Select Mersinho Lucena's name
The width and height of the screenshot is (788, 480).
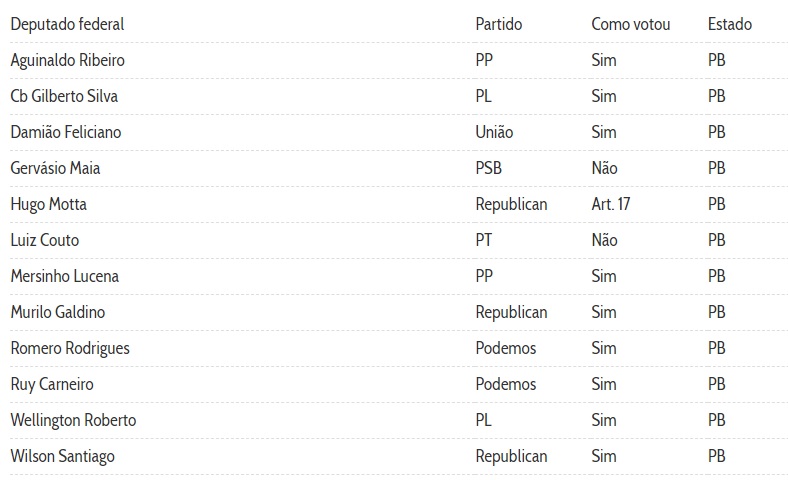[x=65, y=276]
